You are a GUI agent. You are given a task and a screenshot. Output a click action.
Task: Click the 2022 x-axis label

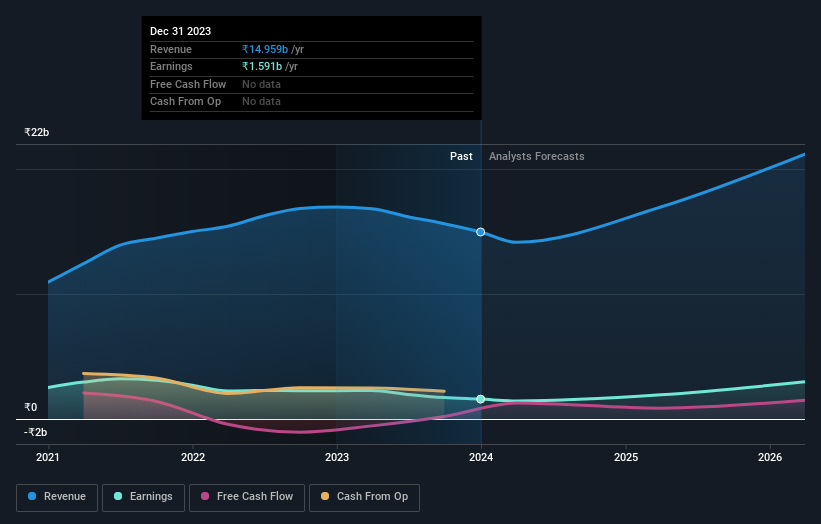193,457
